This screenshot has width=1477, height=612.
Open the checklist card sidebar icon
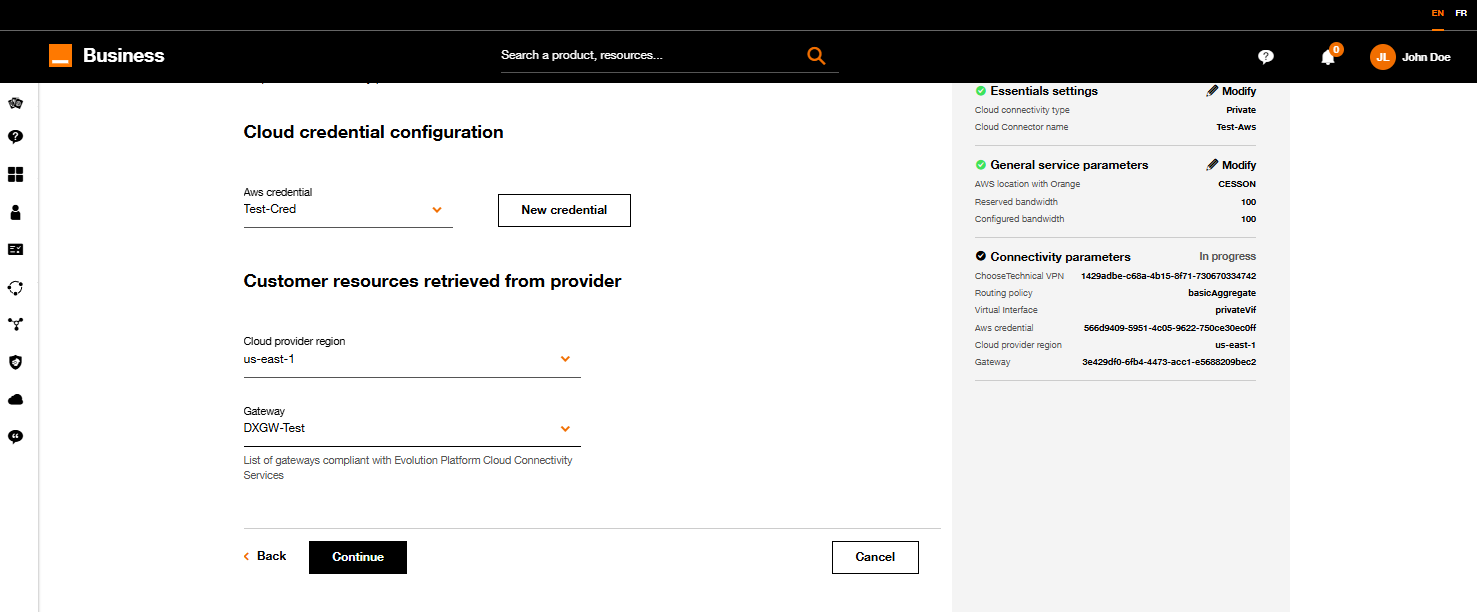point(15,249)
